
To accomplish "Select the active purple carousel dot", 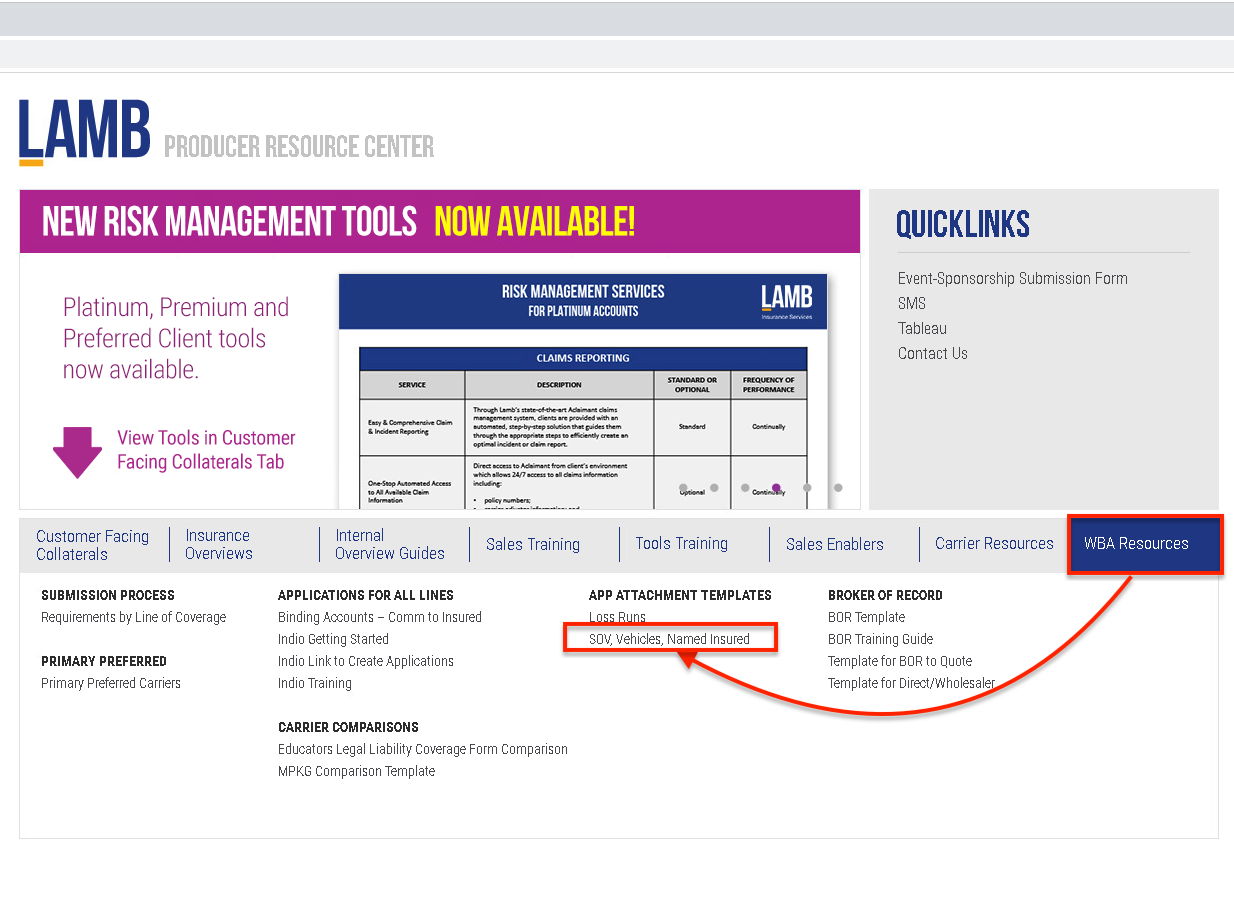I will (x=776, y=488).
